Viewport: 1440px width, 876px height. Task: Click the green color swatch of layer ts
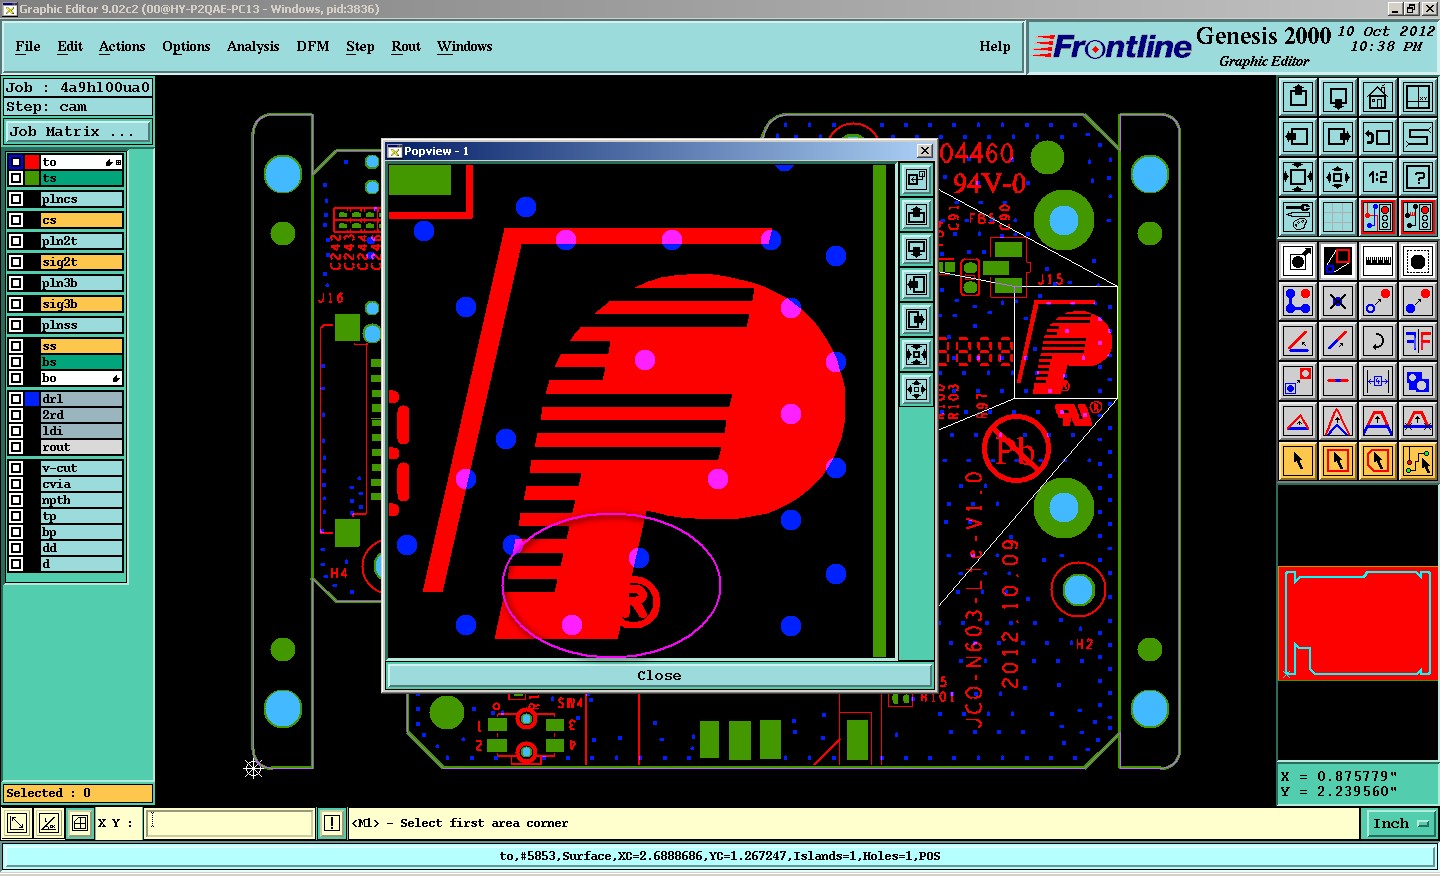pyautogui.click(x=32, y=178)
